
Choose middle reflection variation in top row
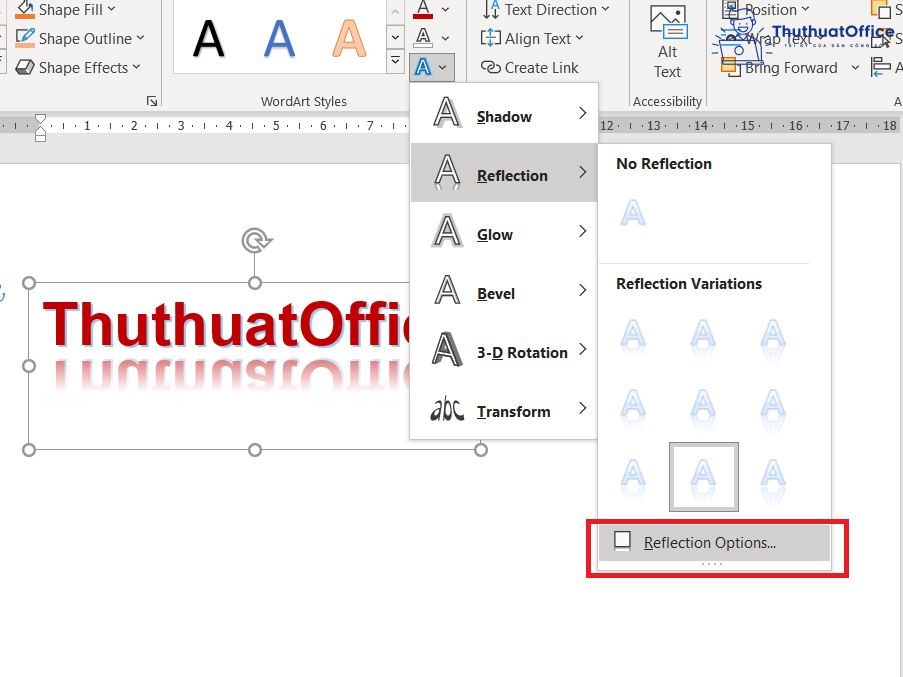pos(703,337)
